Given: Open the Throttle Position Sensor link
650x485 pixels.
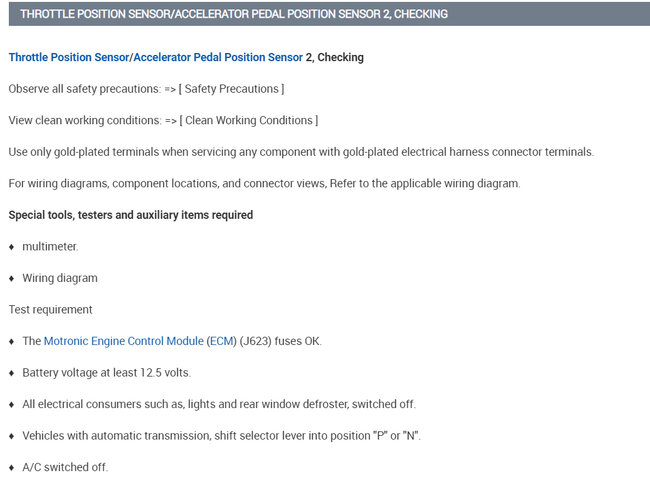Looking at the screenshot, I should click(x=68, y=57).
